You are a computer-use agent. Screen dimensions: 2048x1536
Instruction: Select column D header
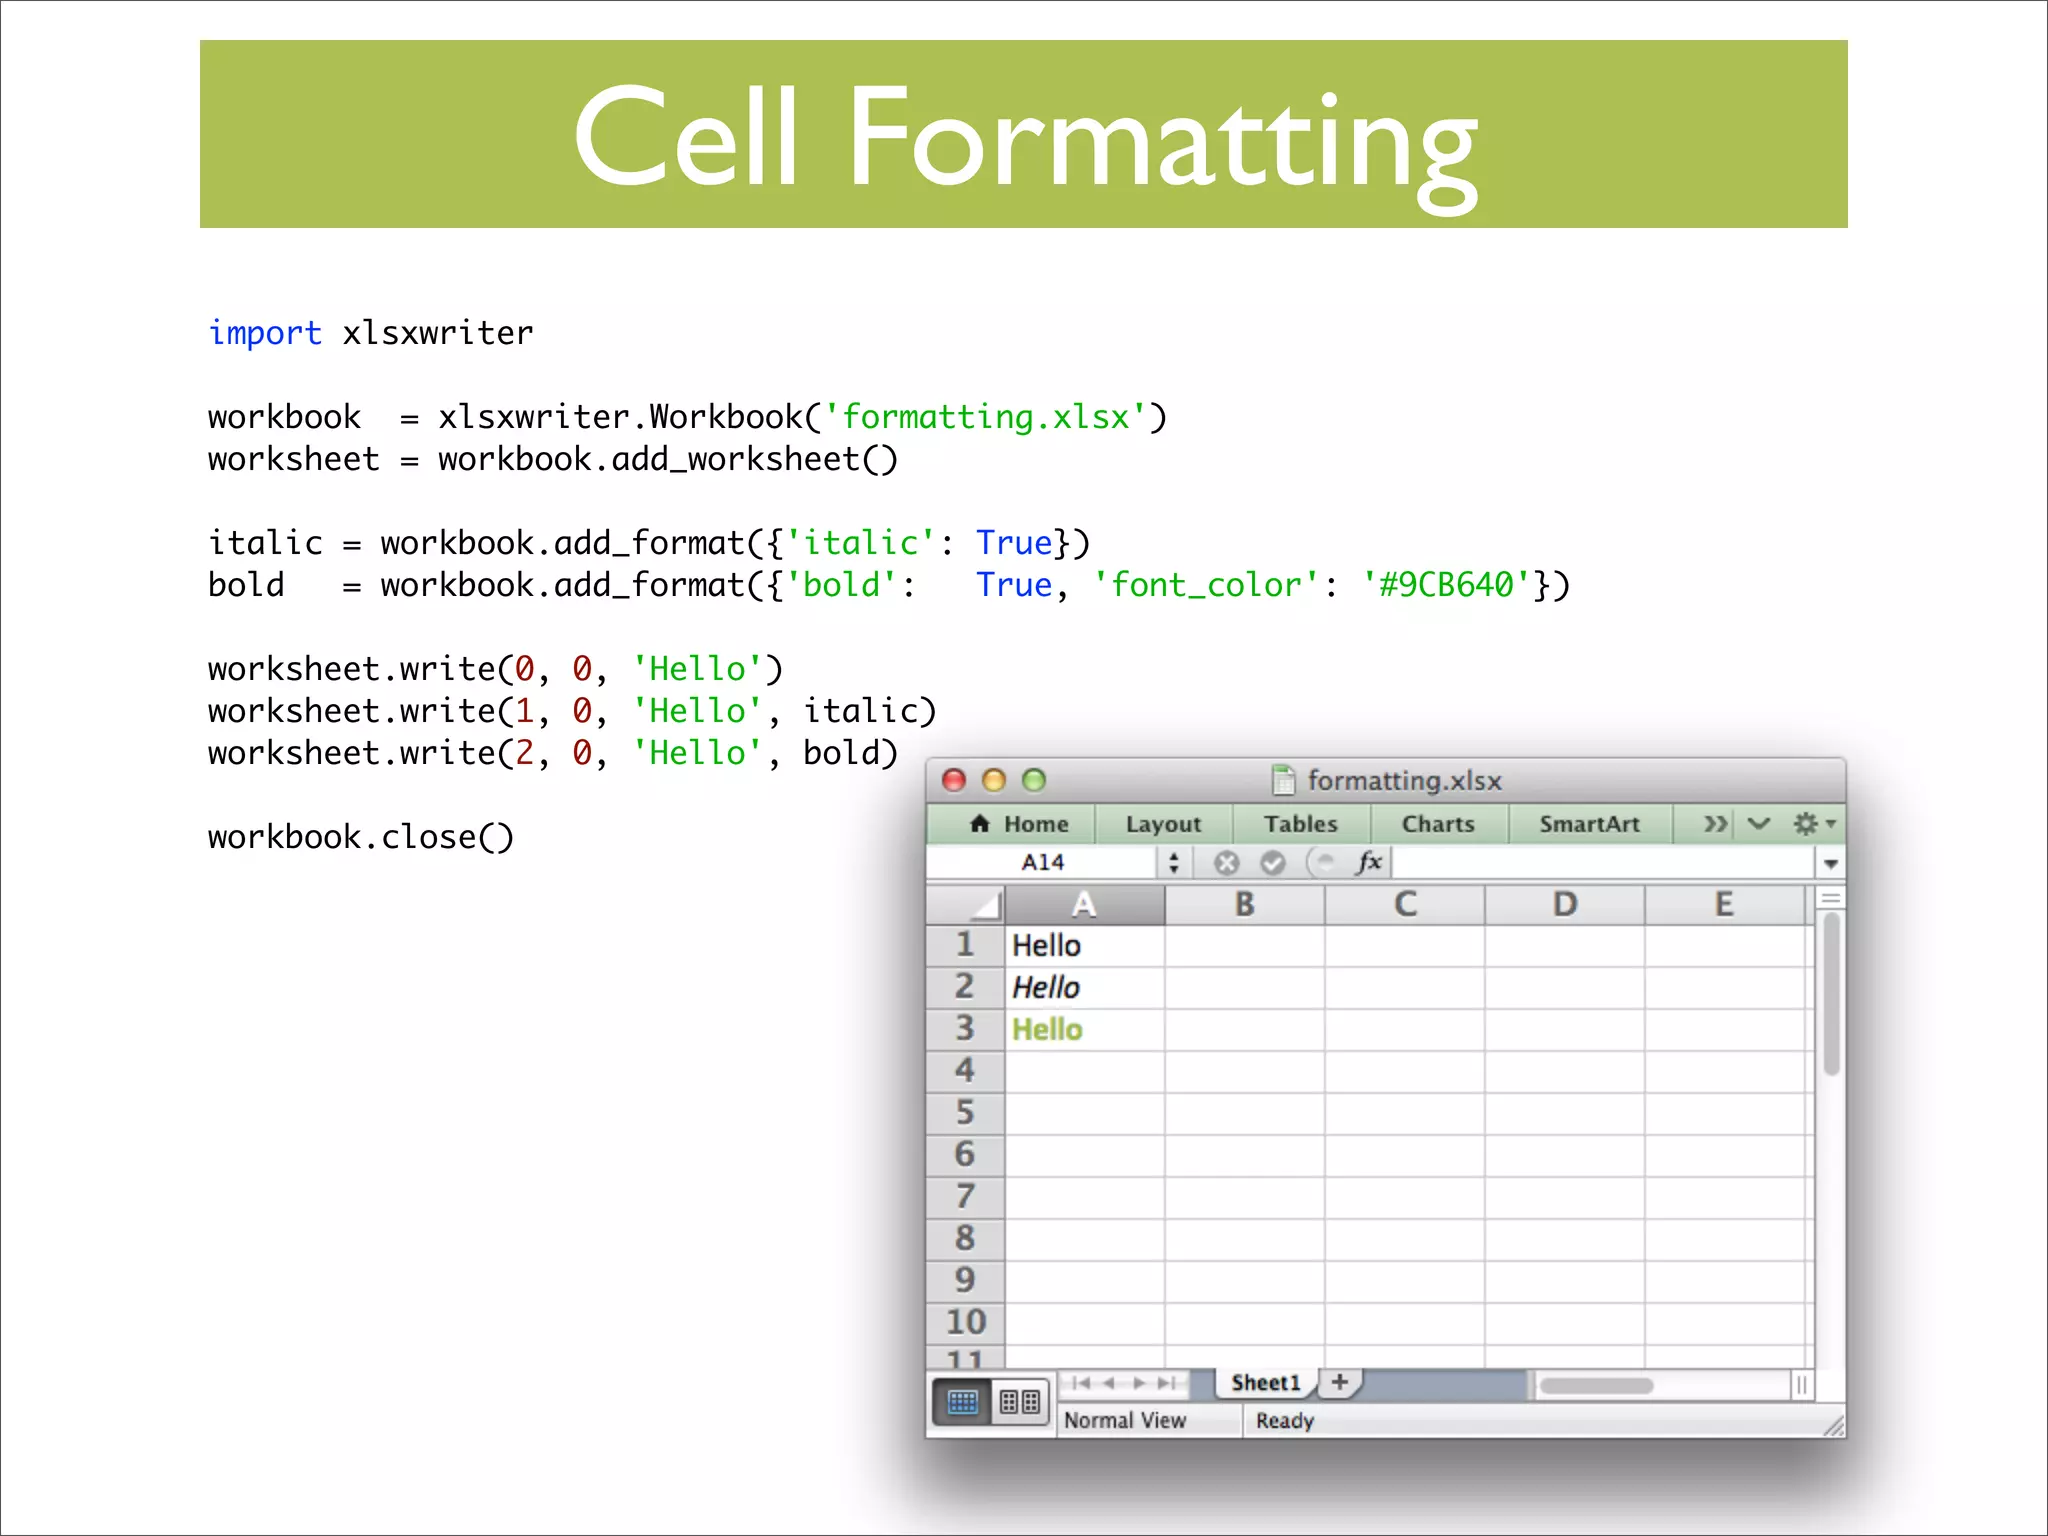click(x=1565, y=905)
